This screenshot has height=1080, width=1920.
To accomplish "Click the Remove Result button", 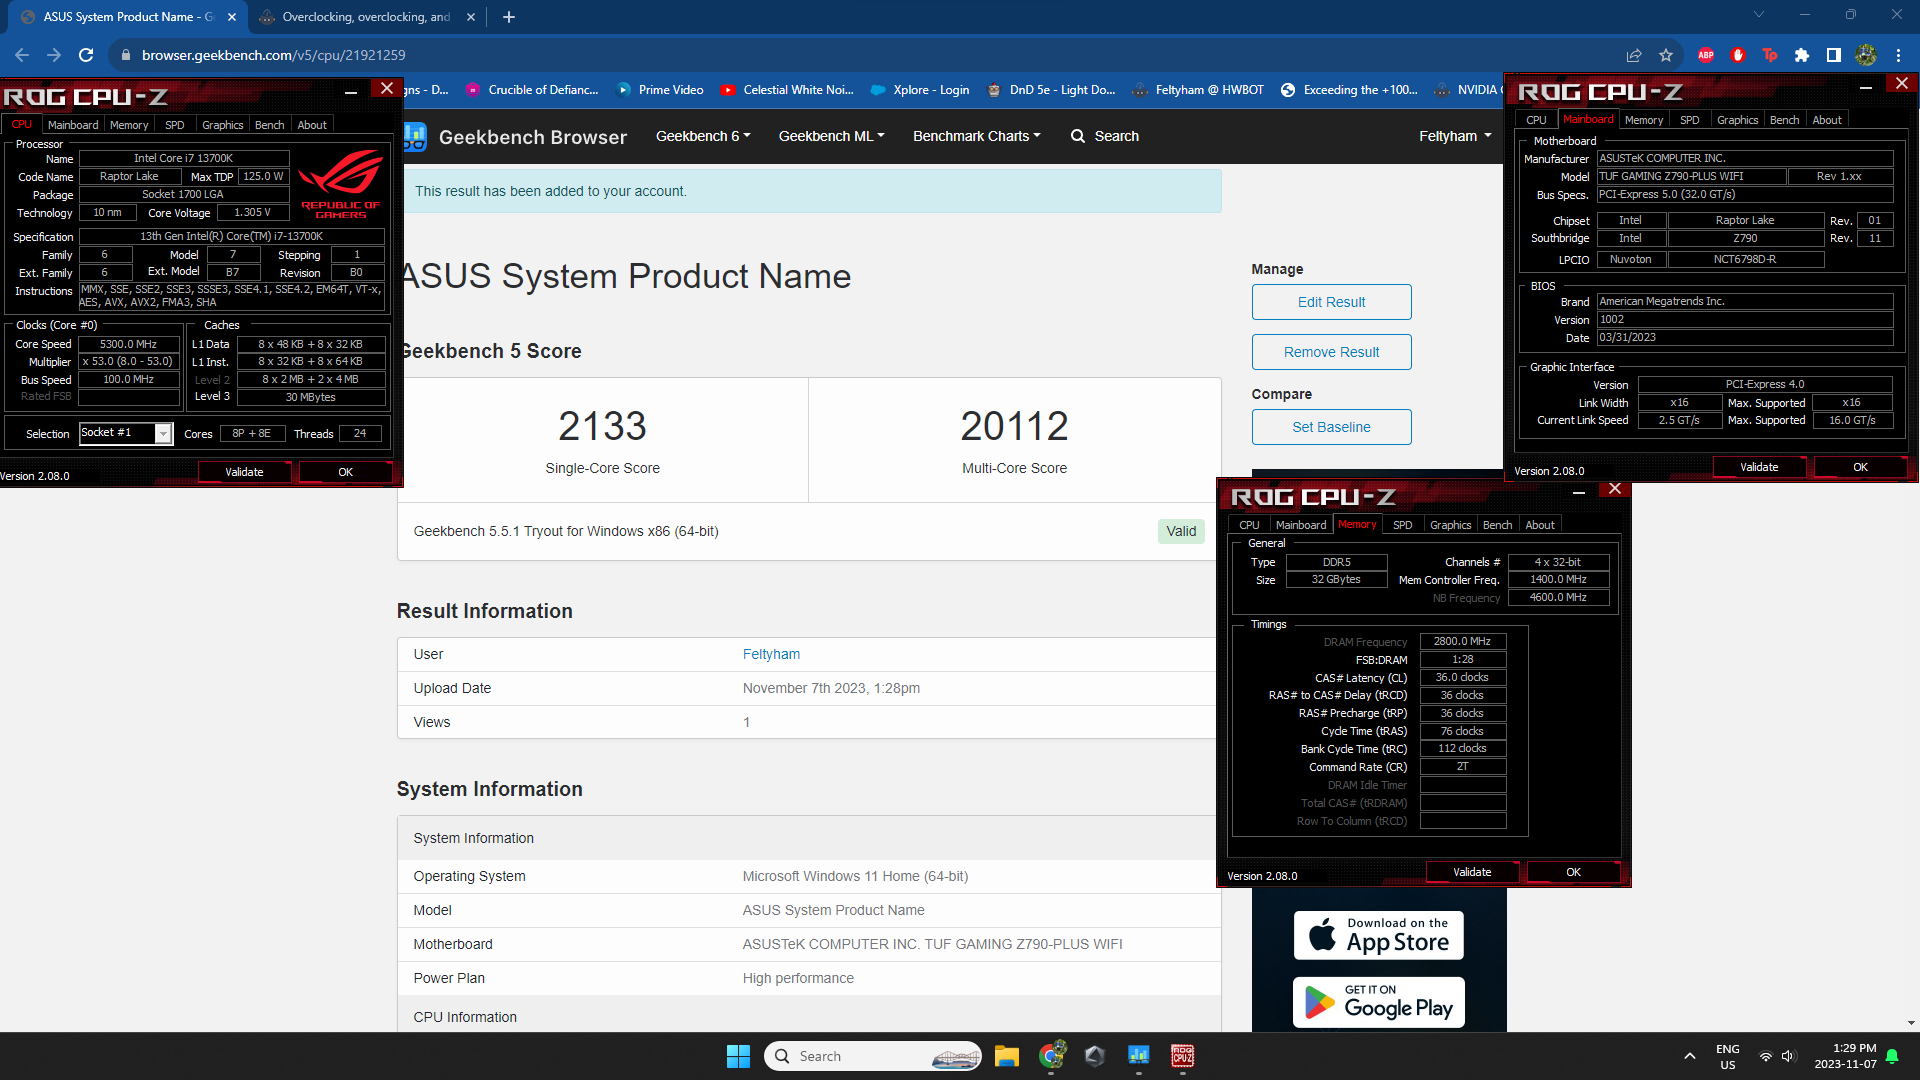I will coord(1331,352).
